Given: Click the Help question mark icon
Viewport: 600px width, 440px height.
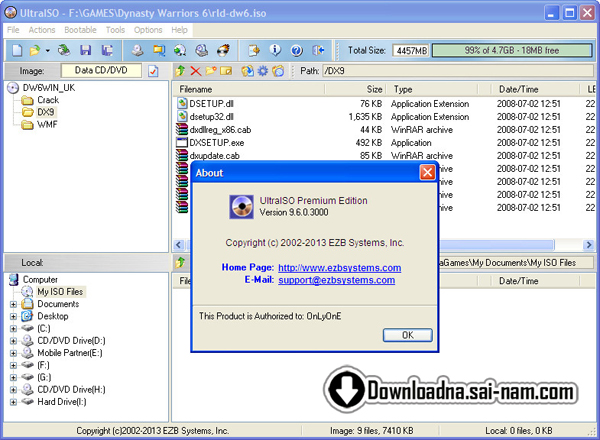Looking at the screenshot, I should coord(297,50).
